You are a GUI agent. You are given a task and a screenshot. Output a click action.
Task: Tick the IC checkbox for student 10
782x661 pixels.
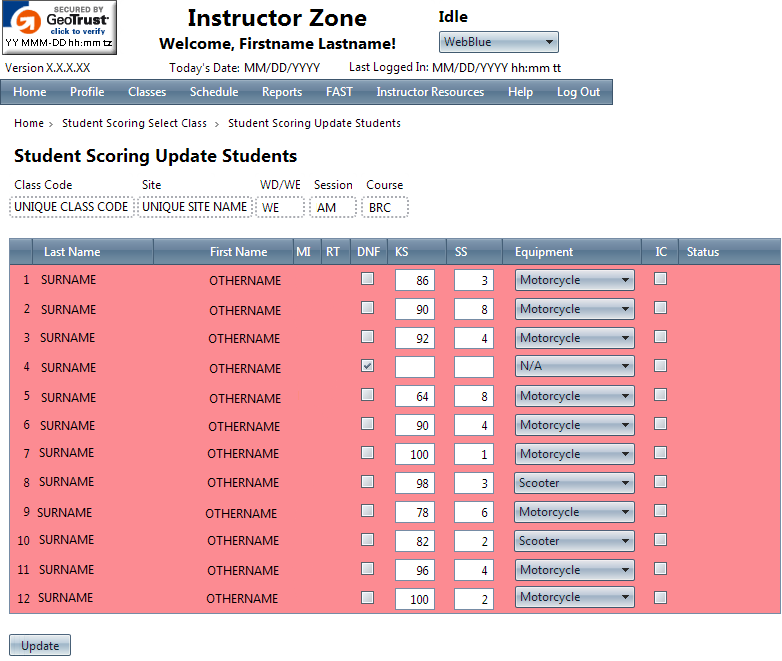click(660, 539)
